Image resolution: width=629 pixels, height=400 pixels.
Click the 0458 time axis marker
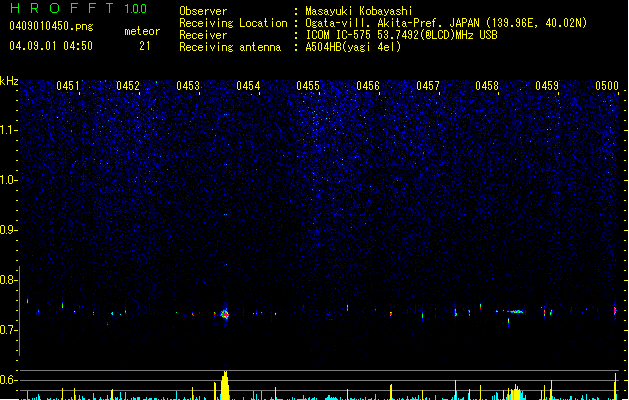(487, 86)
